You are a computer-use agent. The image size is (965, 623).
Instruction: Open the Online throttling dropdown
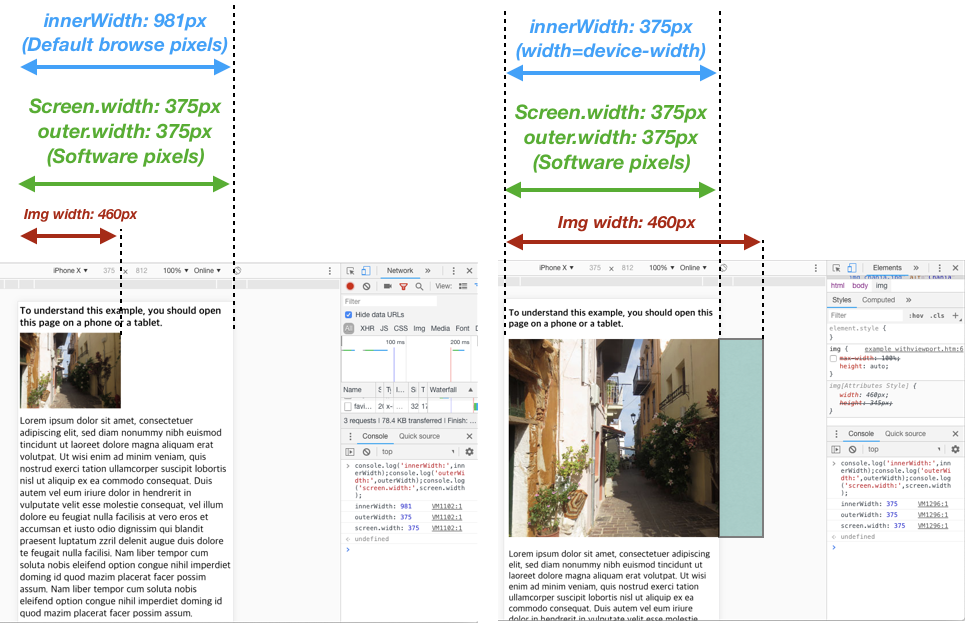[208, 270]
